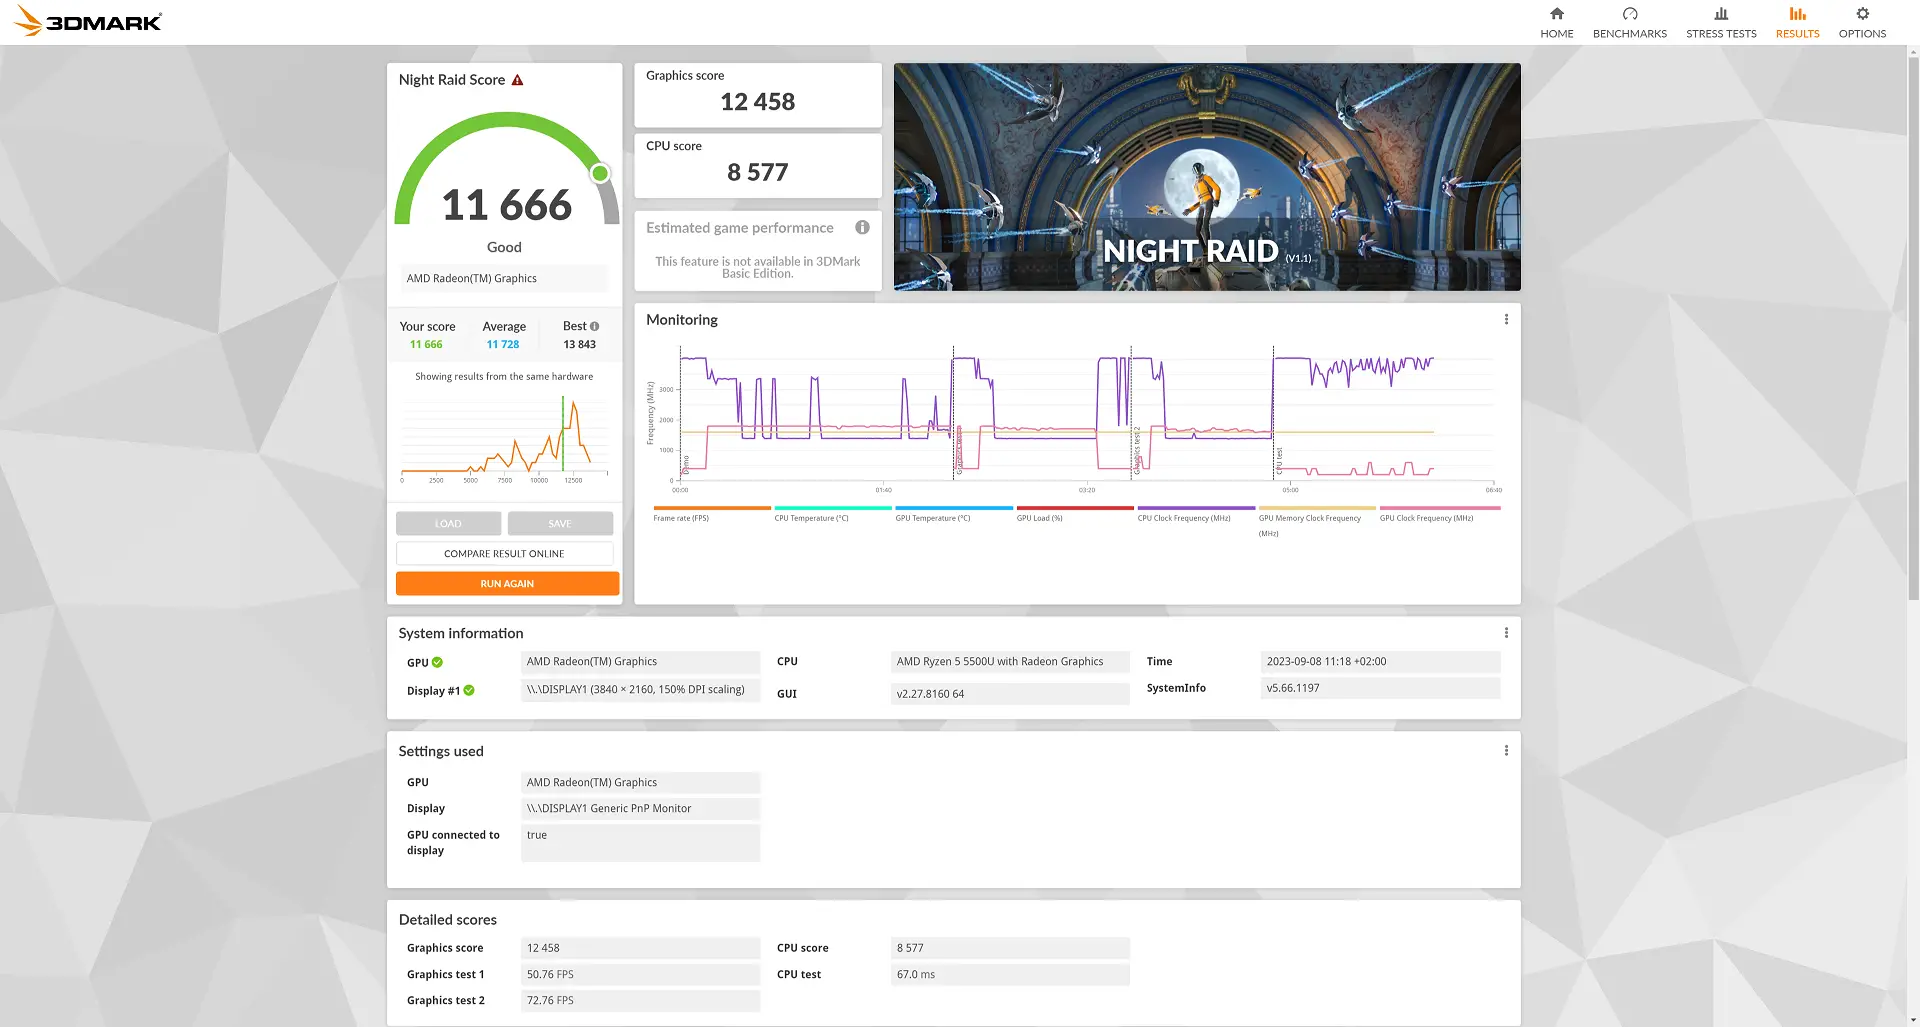Click Graphics test 1 value 50.76 FPS
The height and width of the screenshot is (1027, 1920).
coord(640,974)
